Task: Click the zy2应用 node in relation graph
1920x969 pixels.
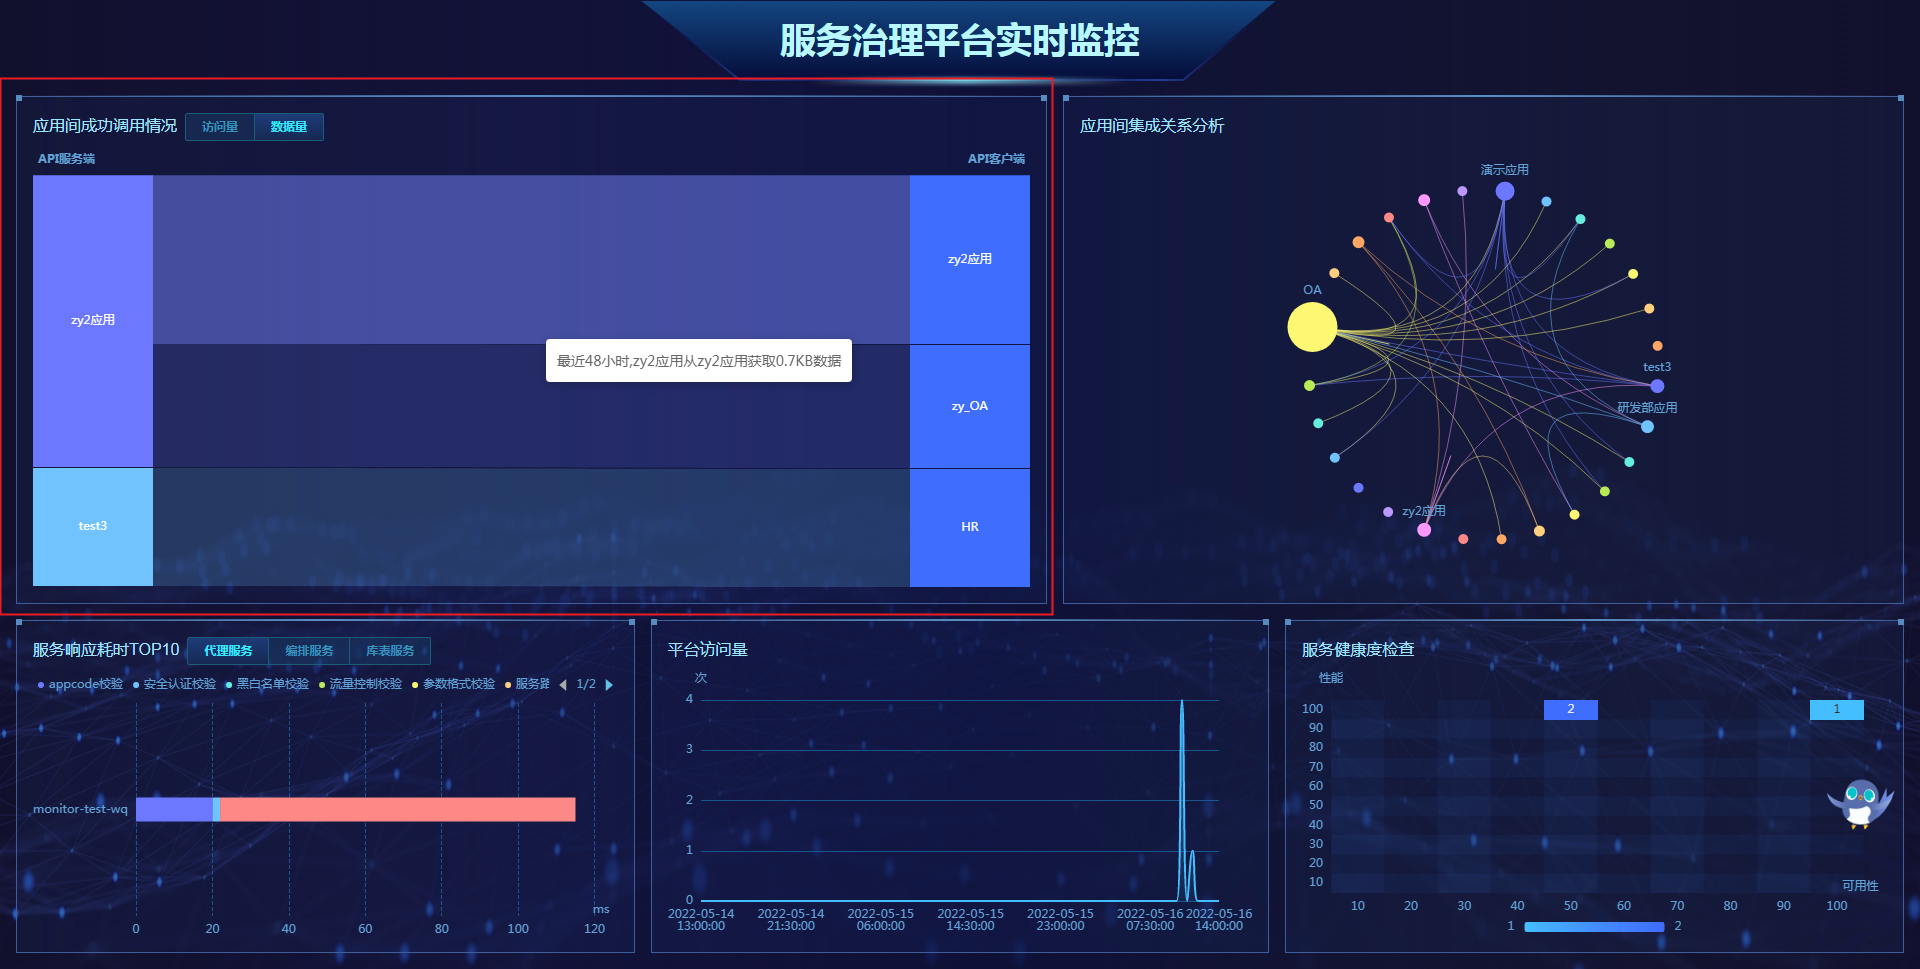Action: (x=1424, y=530)
